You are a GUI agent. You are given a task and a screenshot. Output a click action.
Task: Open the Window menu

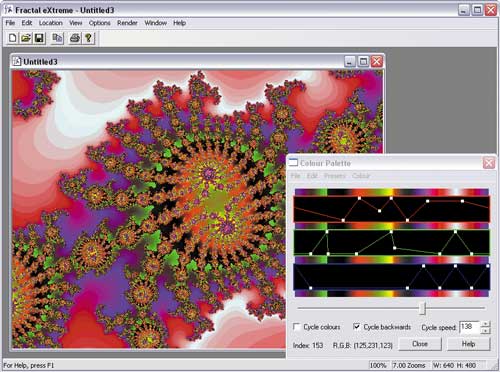click(x=155, y=23)
